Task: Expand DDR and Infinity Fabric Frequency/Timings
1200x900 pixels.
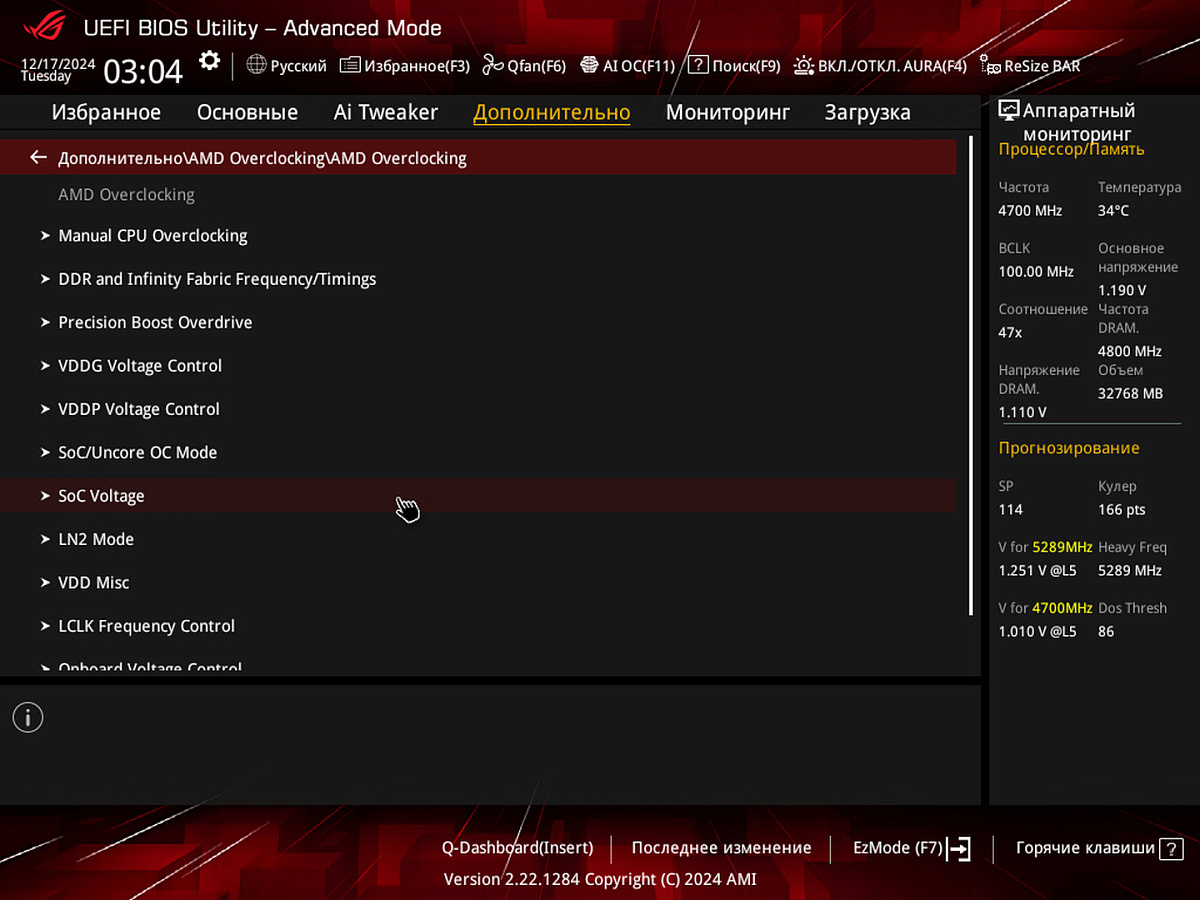Action: pos(478,279)
